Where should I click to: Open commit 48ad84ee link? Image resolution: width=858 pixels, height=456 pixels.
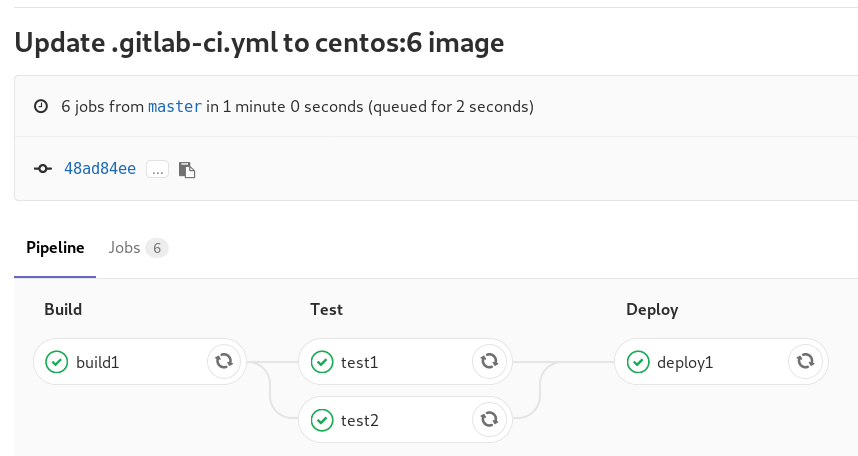click(x=100, y=169)
